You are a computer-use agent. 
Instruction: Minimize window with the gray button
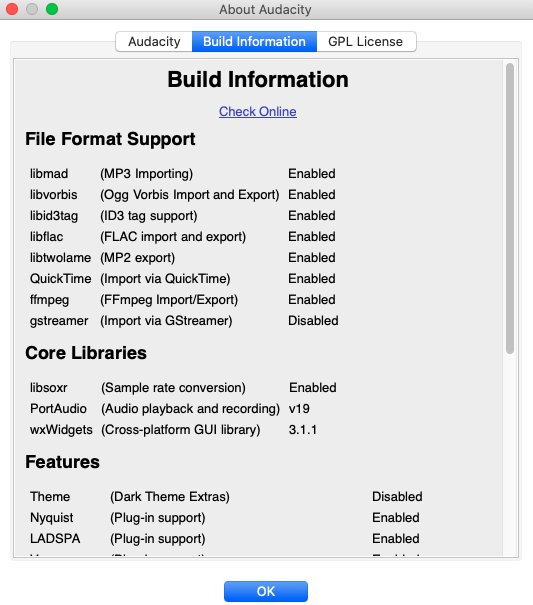click(32, 9)
